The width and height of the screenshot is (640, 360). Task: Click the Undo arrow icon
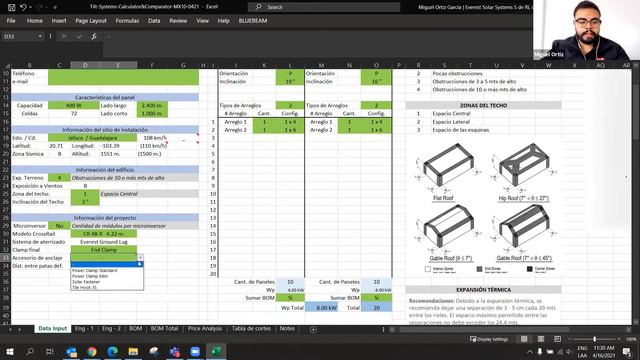click(x=23, y=7)
